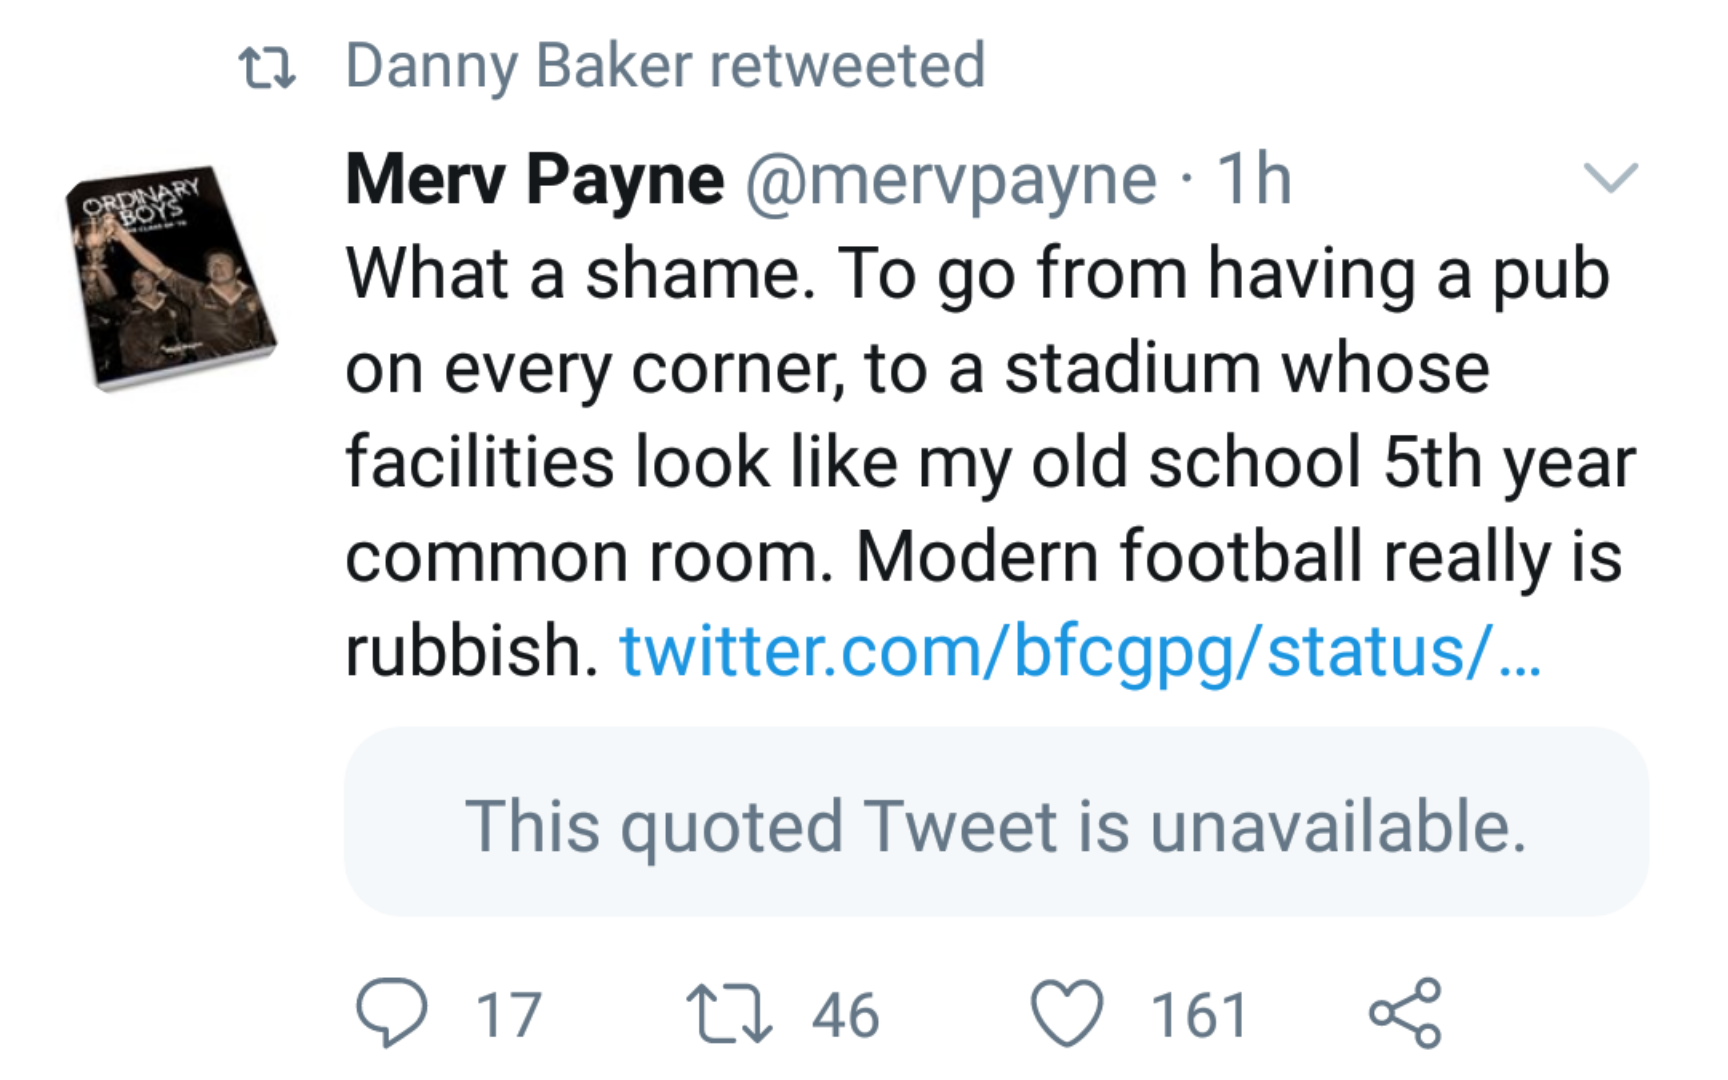The width and height of the screenshot is (1728, 1080).
Task: Visit the @mervpayne handle link
Action: [951, 180]
